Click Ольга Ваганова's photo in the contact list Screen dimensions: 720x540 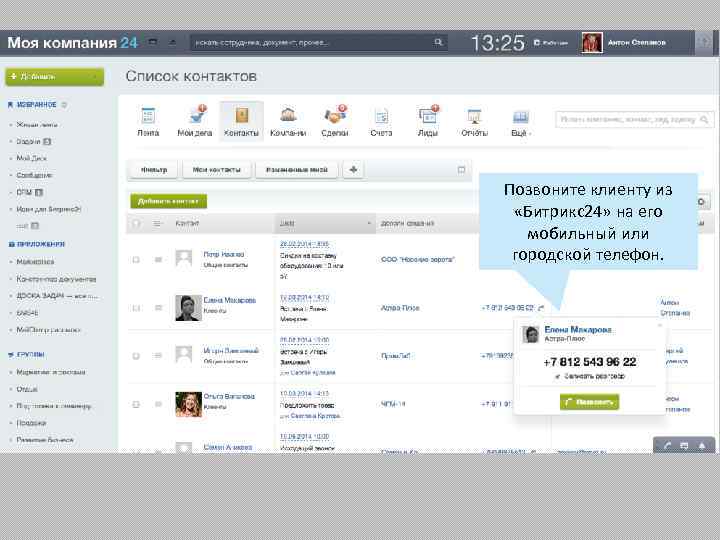(x=188, y=404)
